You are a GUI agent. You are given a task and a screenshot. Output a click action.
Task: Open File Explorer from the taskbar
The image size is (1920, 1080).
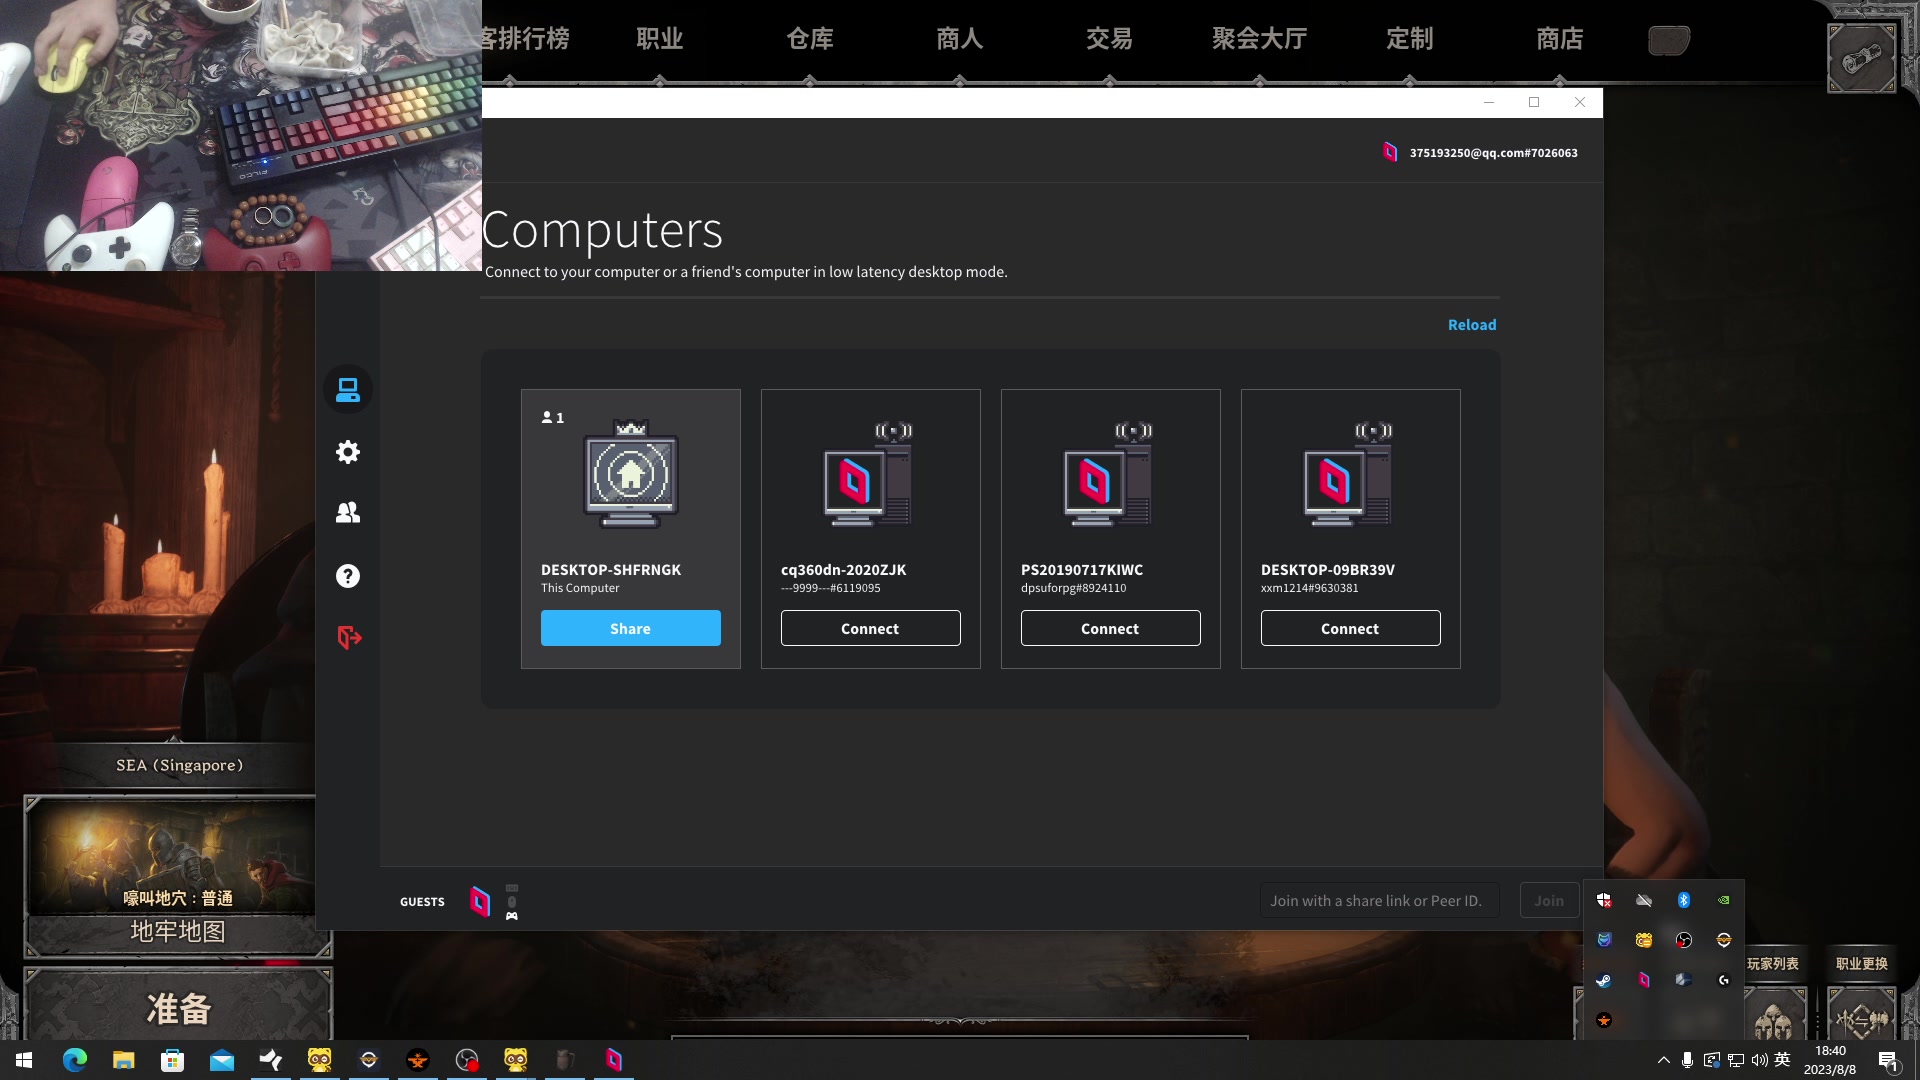(x=124, y=1060)
